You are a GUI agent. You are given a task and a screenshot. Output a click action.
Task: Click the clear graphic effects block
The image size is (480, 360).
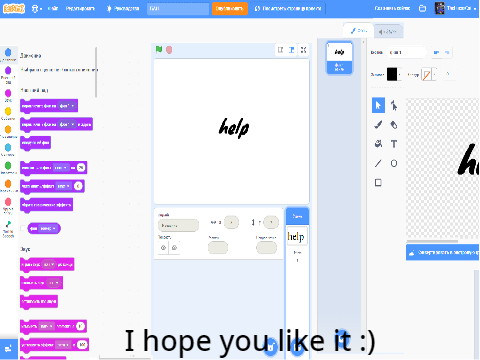[46, 205]
